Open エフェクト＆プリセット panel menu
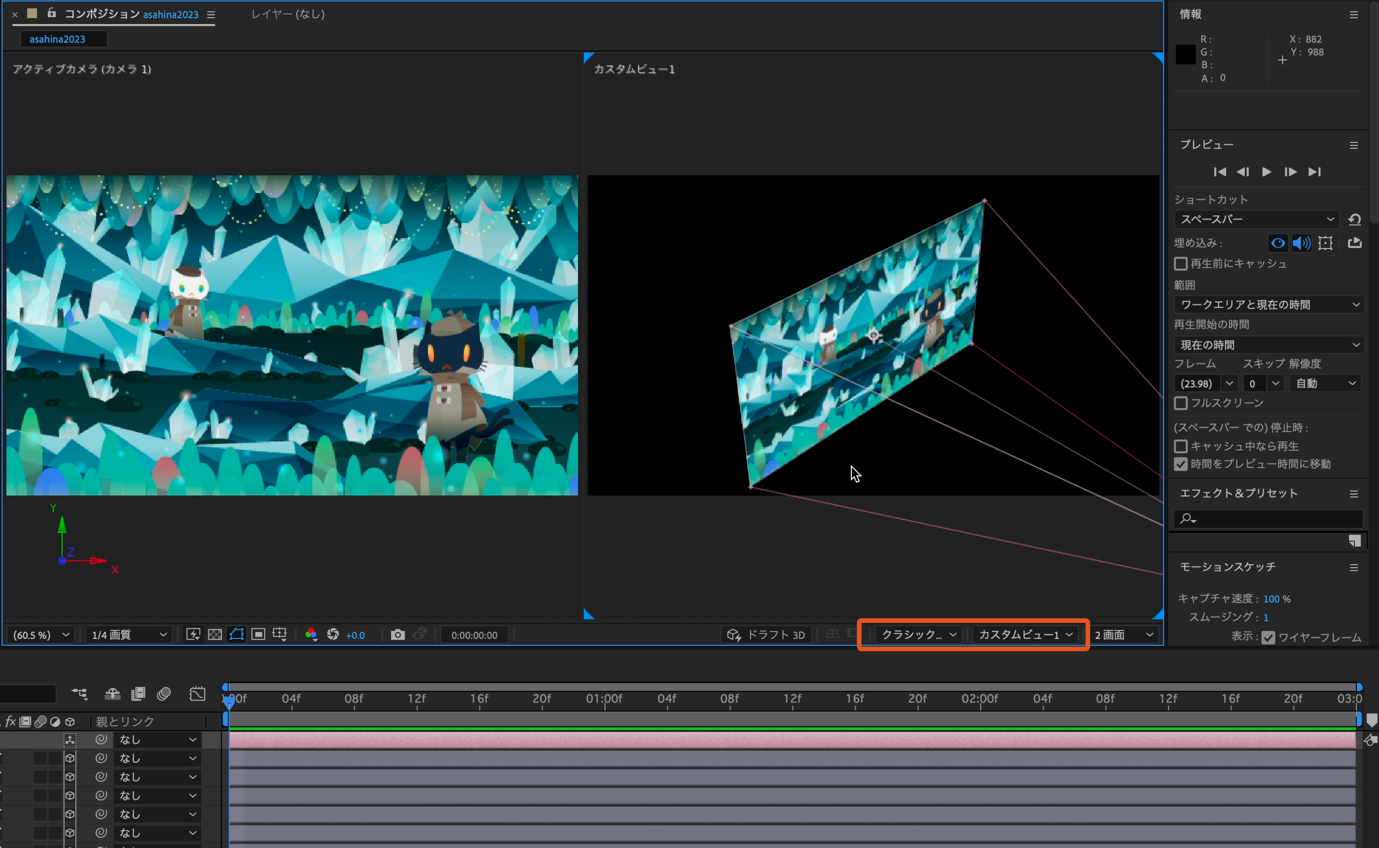The image size is (1379, 848). [1354, 494]
